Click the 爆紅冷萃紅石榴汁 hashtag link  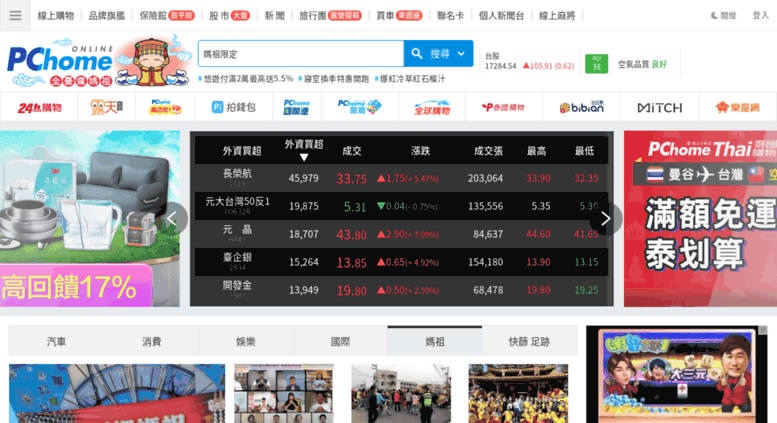click(x=409, y=79)
